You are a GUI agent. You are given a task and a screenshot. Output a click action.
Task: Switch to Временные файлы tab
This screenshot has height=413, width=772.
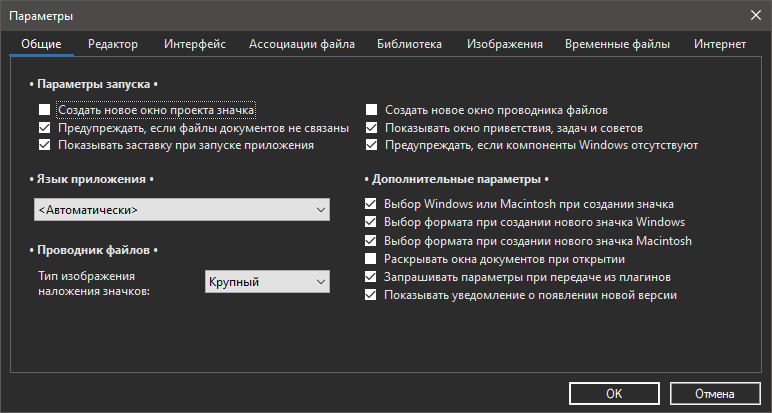pyautogui.click(x=617, y=44)
